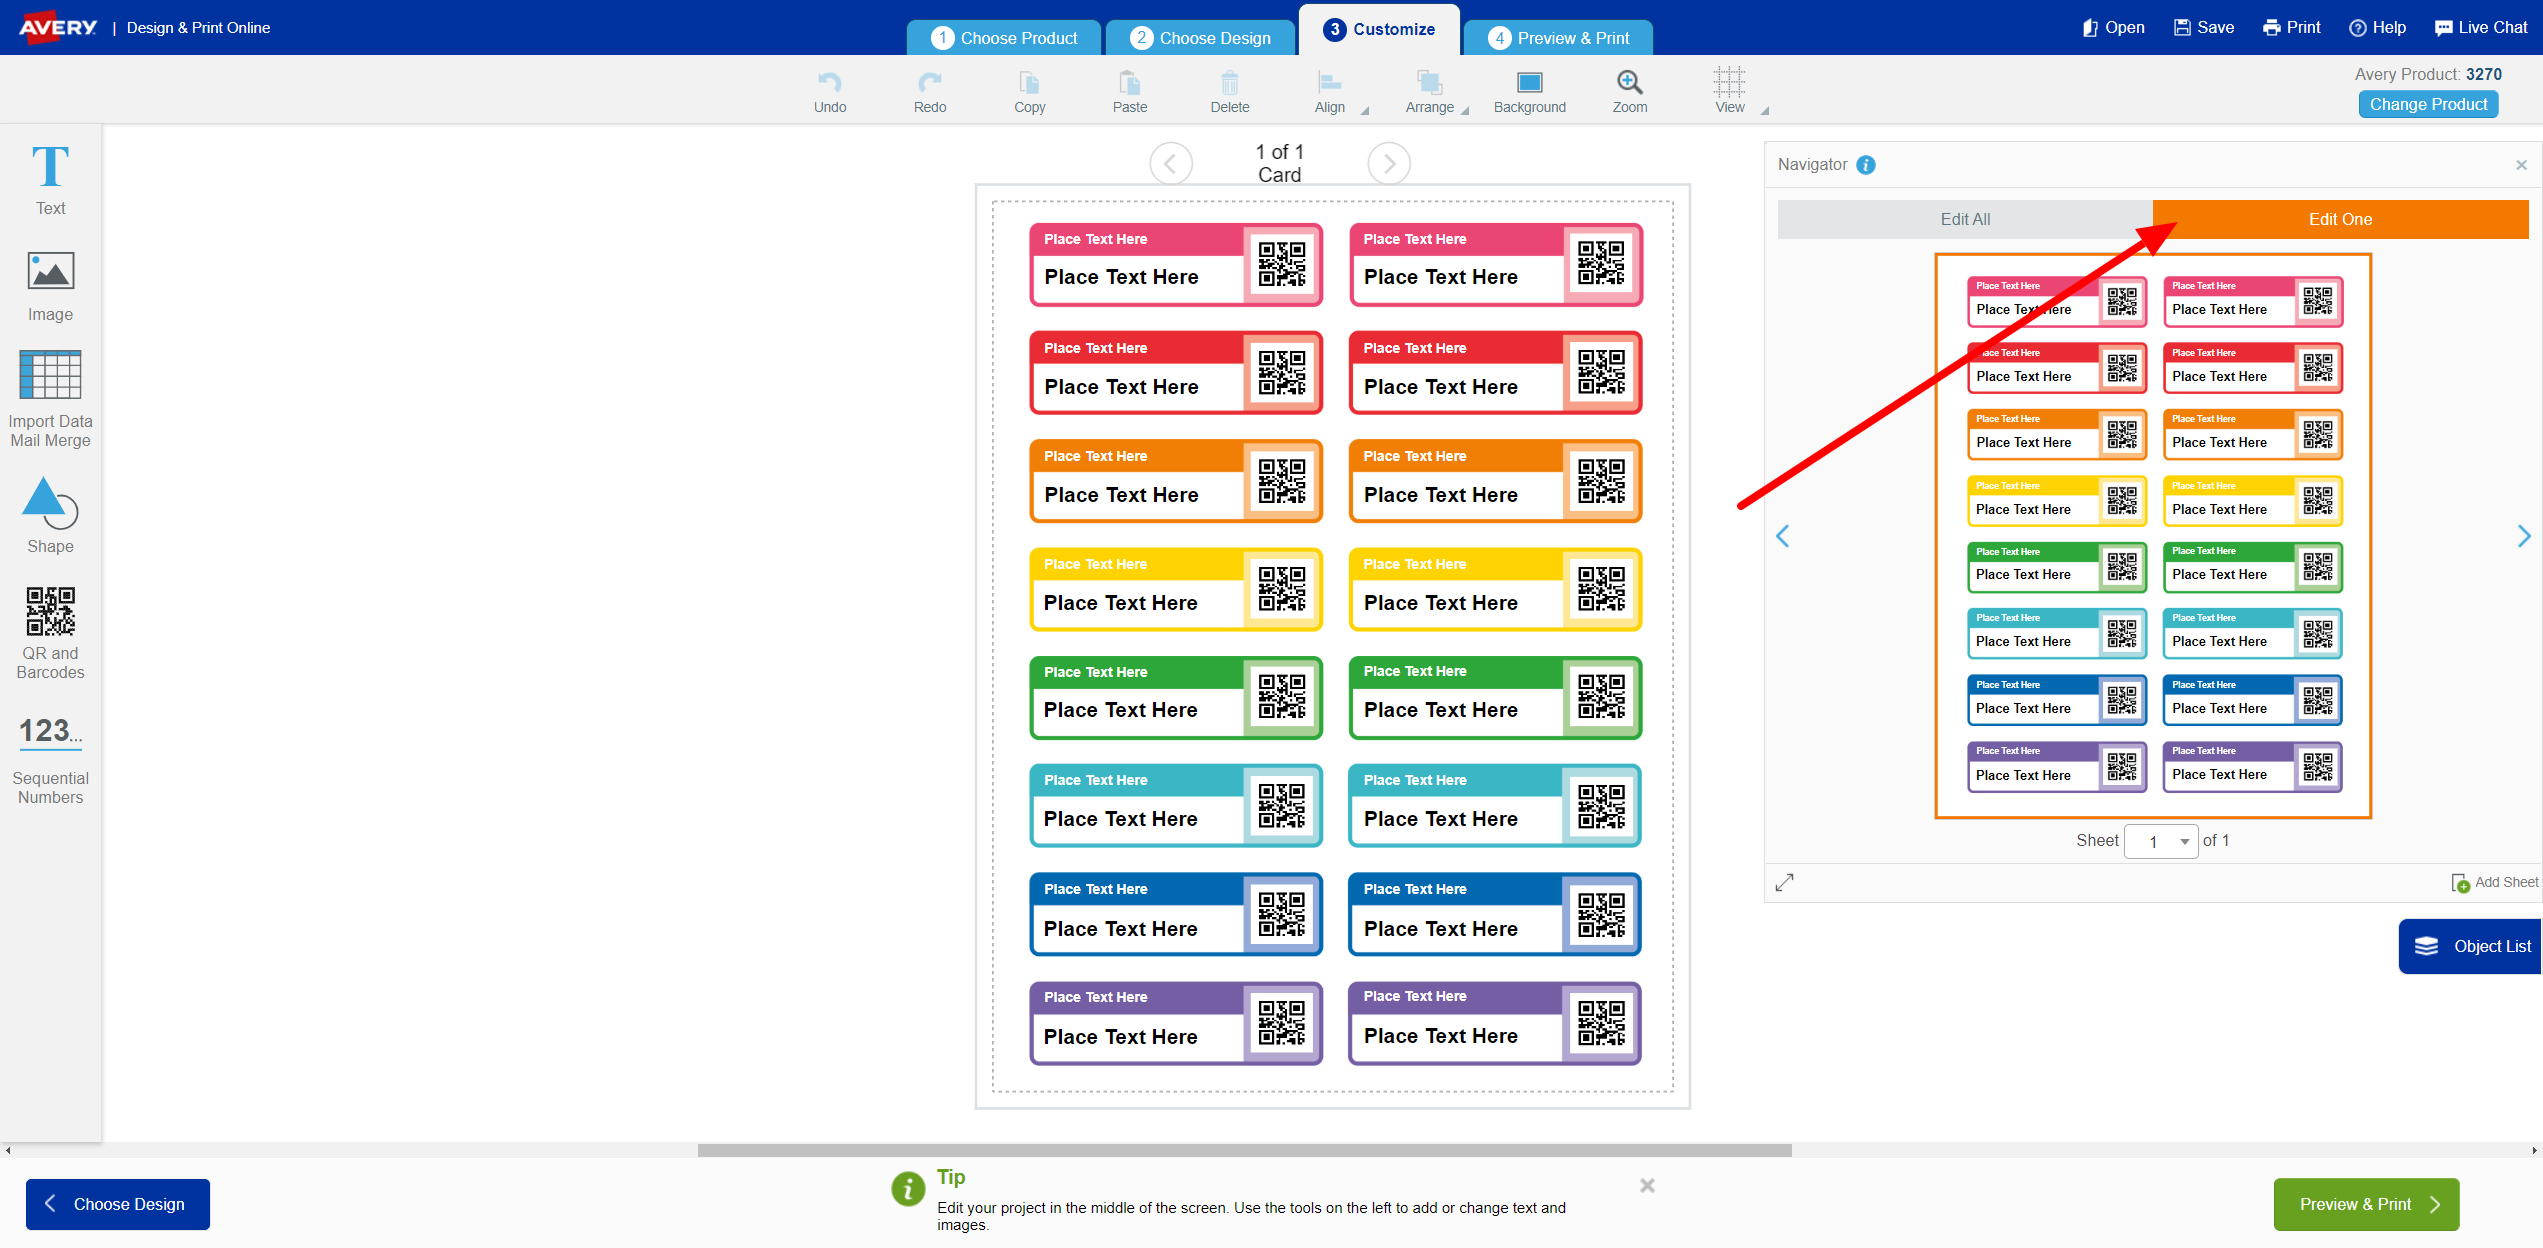The image size is (2543, 1248).
Task: Start Live Chat
Action: [x=2481, y=28]
